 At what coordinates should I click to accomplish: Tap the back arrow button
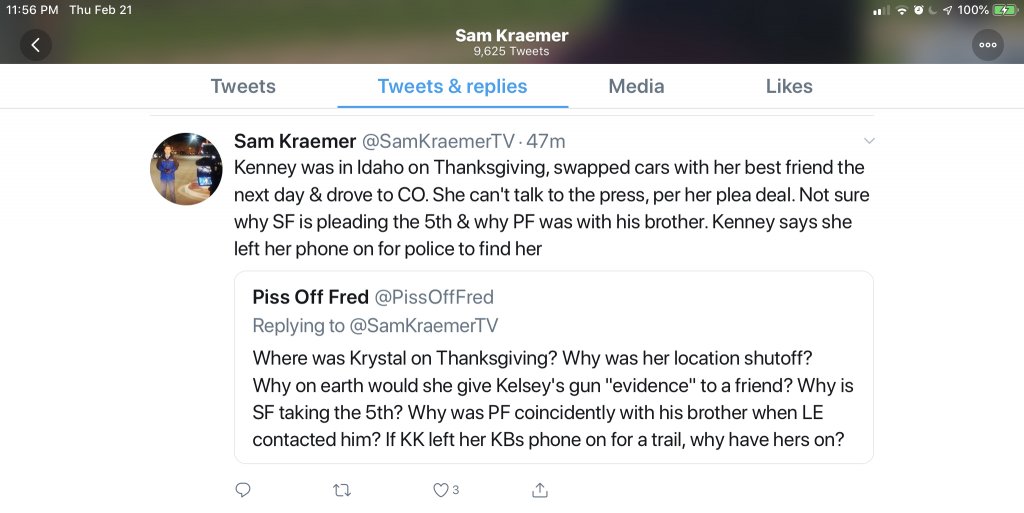click(36, 45)
